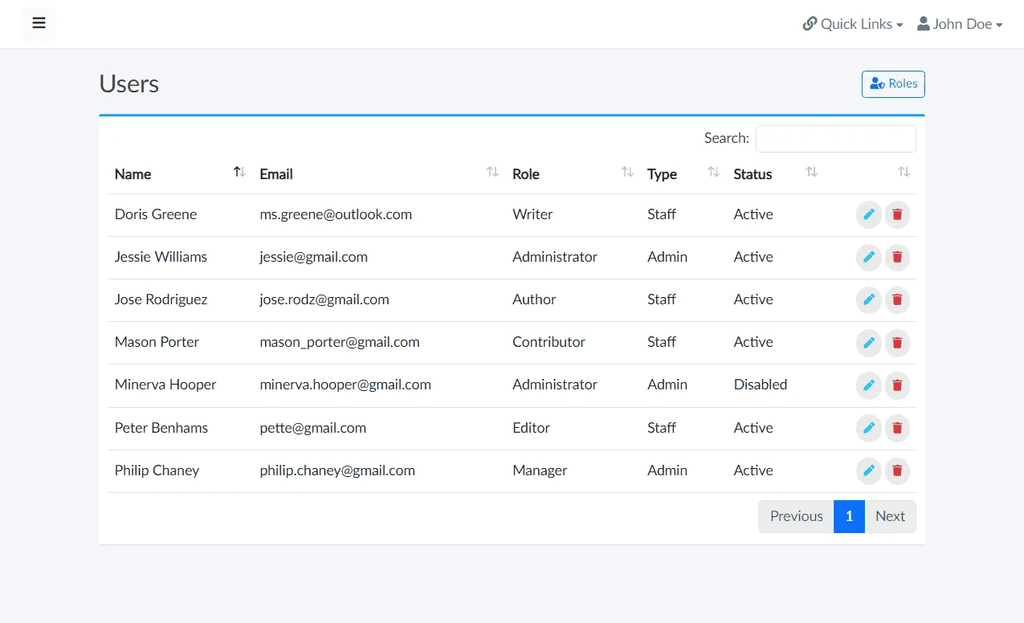Select email jessie@gmail.com
The width and height of the screenshot is (1024, 623).
tap(313, 257)
